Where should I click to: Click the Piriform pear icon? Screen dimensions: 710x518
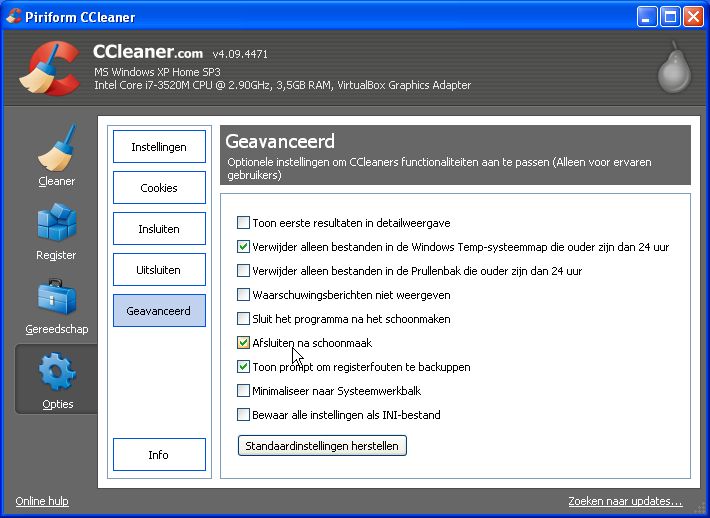(673, 70)
